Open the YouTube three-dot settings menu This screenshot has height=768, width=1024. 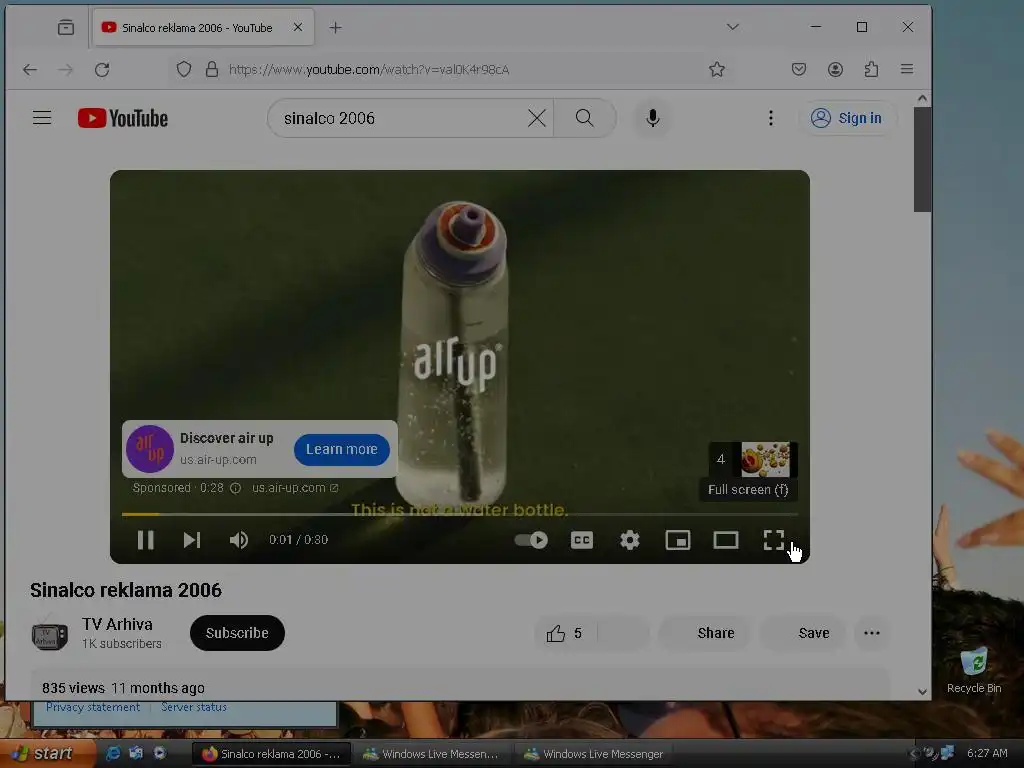tap(771, 118)
